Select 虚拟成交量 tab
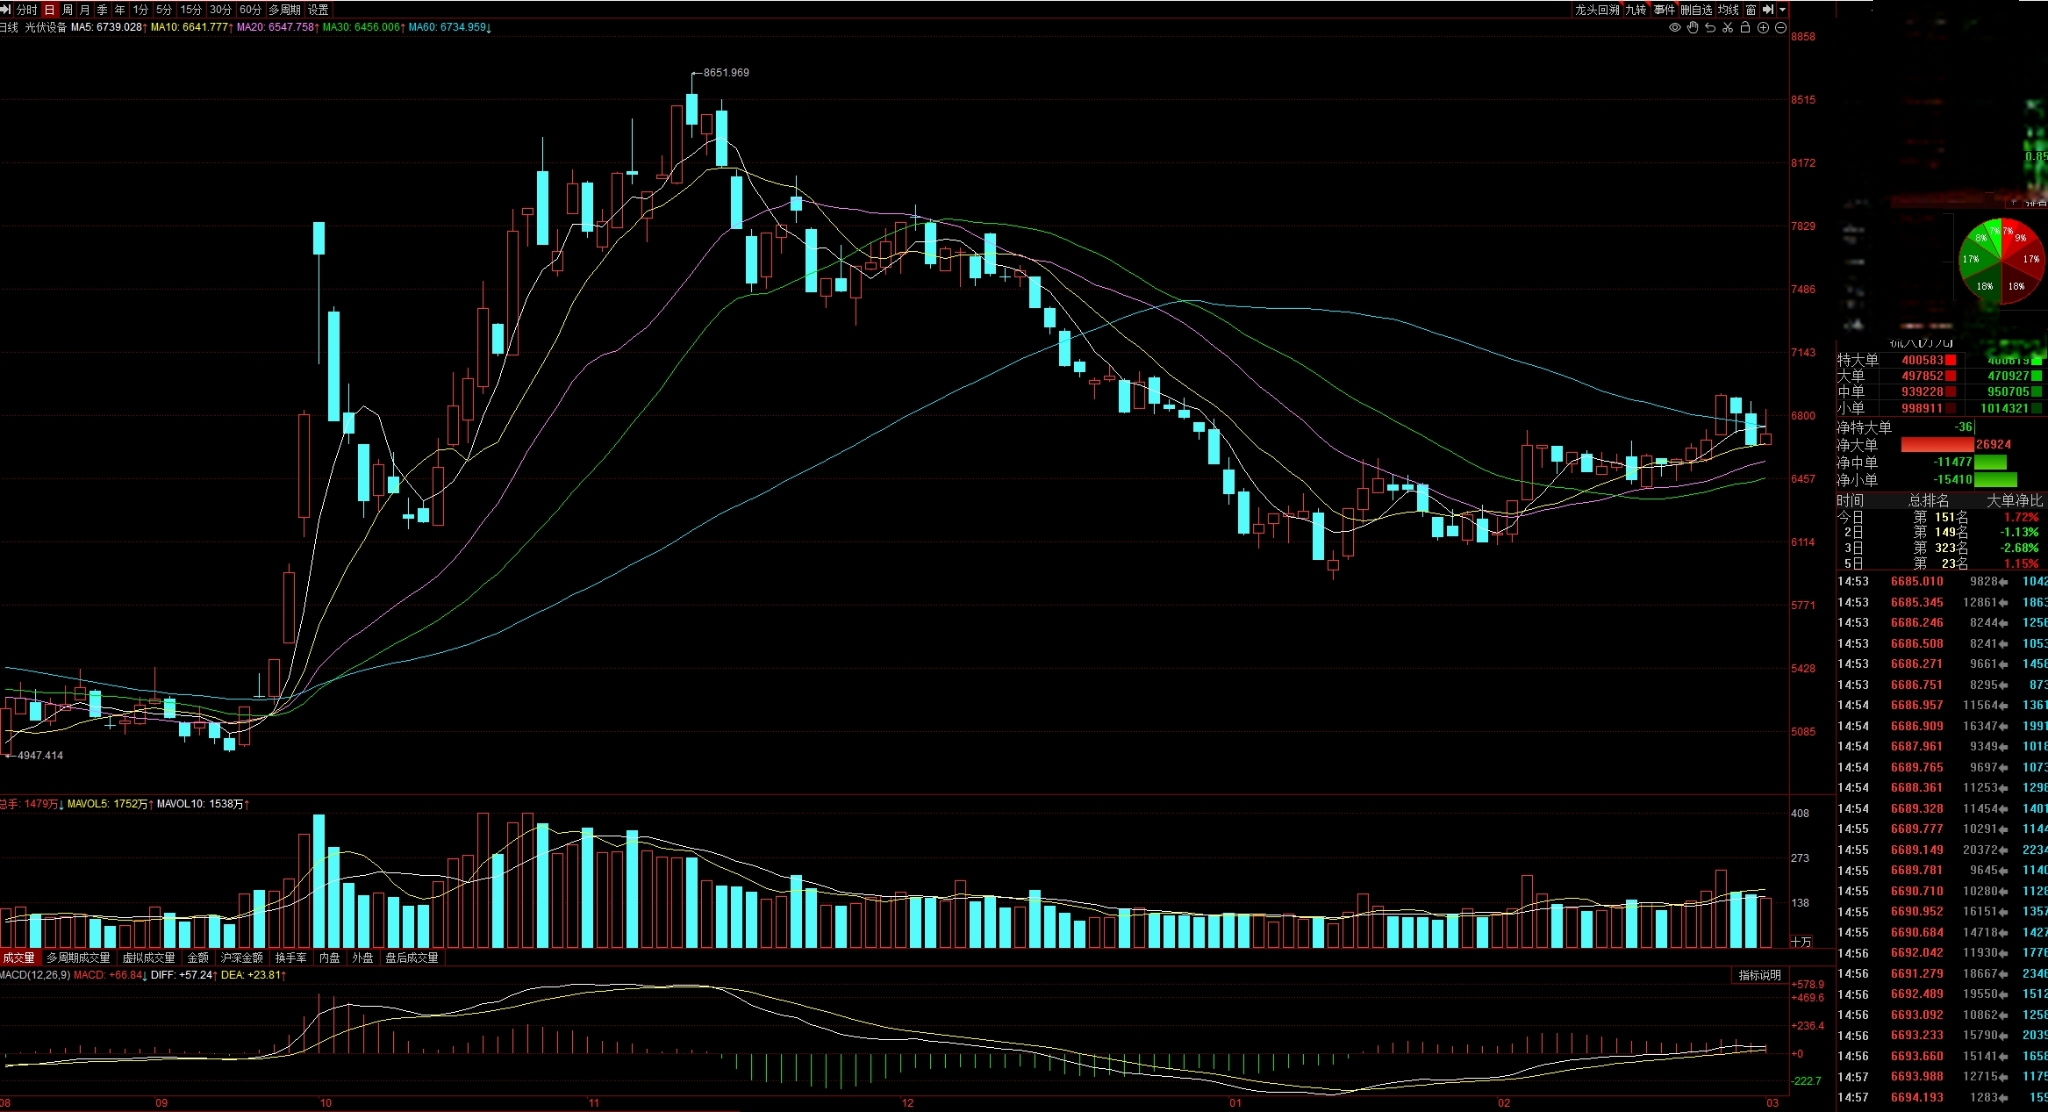 pos(149,958)
